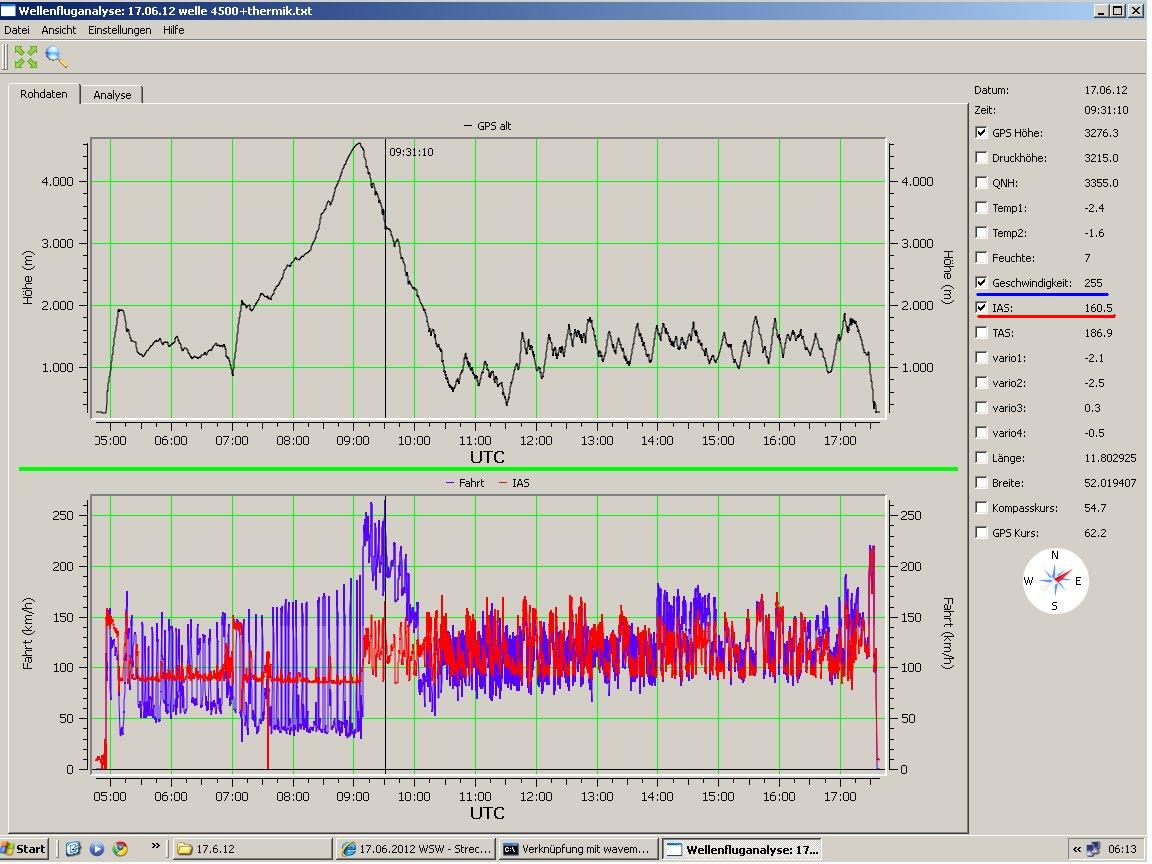Open Windows Media Player from quick launch

(x=97, y=849)
